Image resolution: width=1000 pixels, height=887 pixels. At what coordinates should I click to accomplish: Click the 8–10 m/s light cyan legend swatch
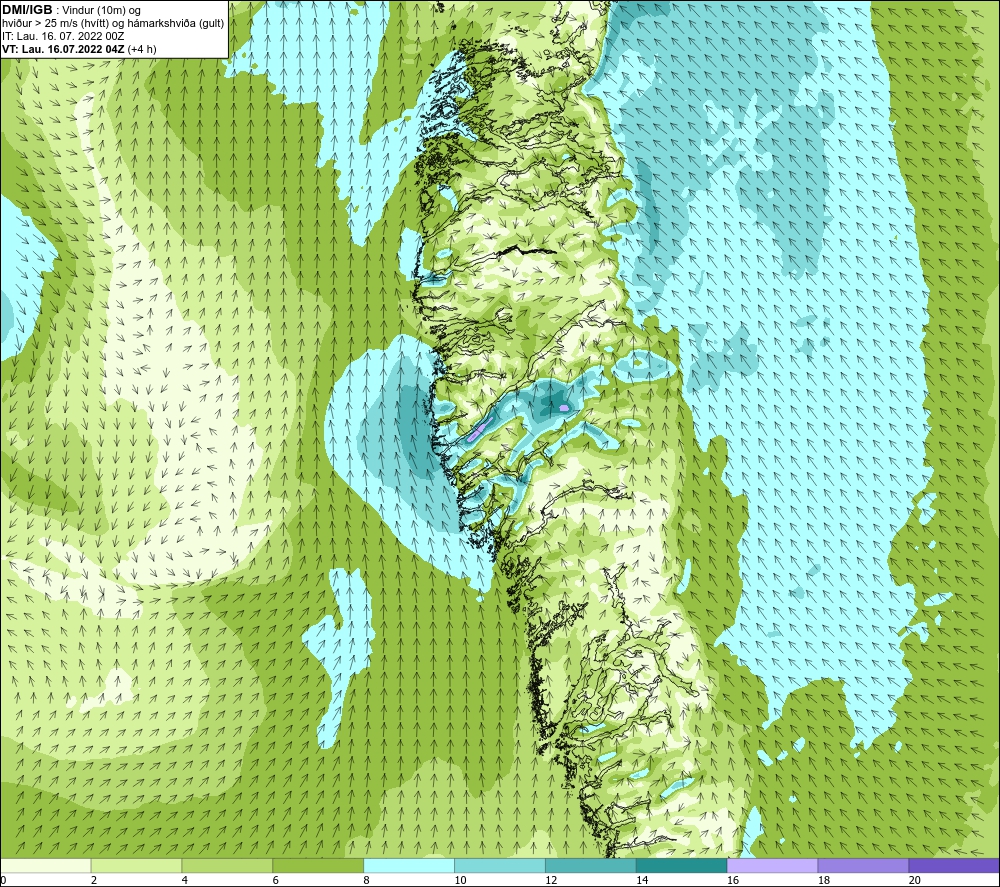pyautogui.click(x=409, y=865)
